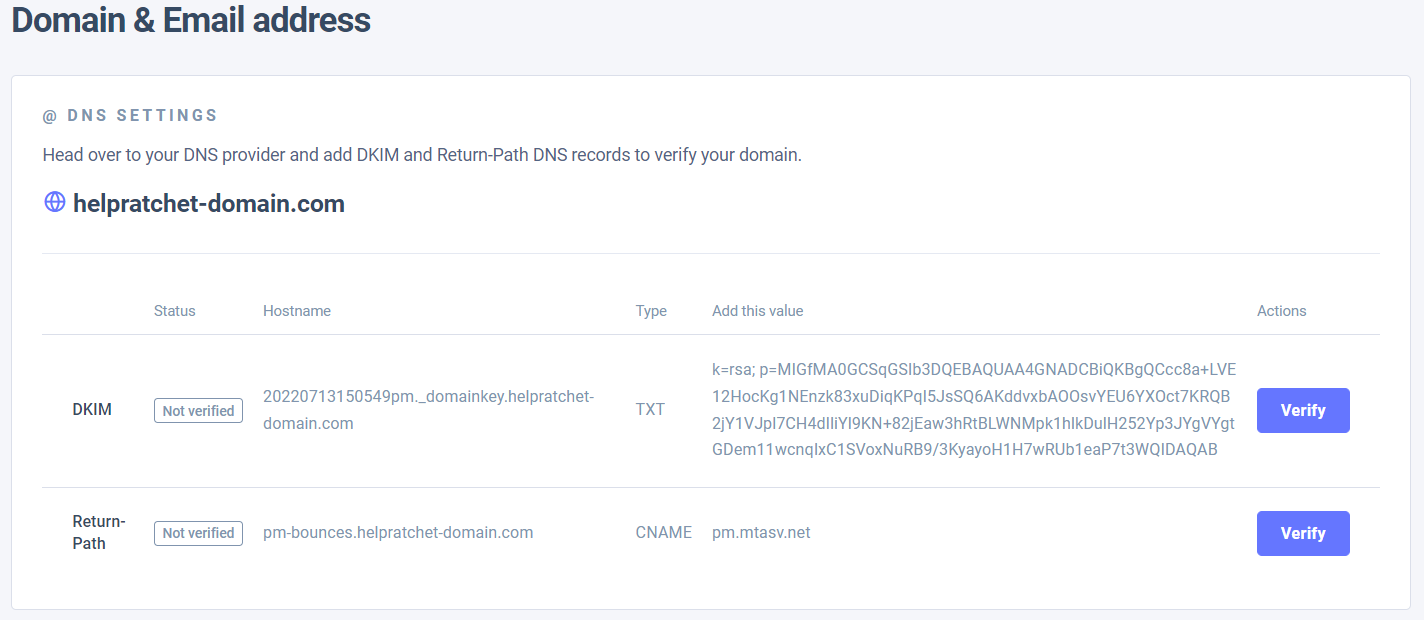The width and height of the screenshot is (1424, 620).
Task: Click the Type column header
Action: pos(651,311)
